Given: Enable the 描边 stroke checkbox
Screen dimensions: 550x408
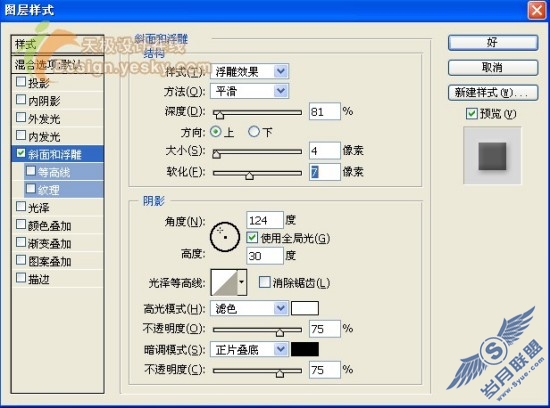Looking at the screenshot, I should pyautogui.click(x=21, y=279).
